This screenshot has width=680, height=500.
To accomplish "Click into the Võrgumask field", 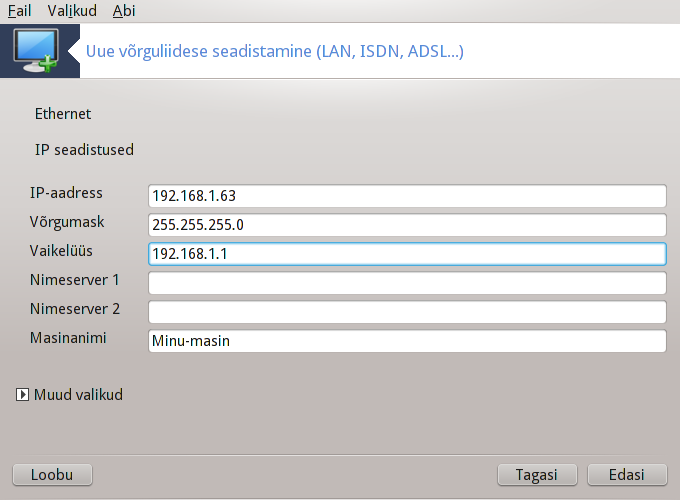I will pyautogui.click(x=407, y=225).
